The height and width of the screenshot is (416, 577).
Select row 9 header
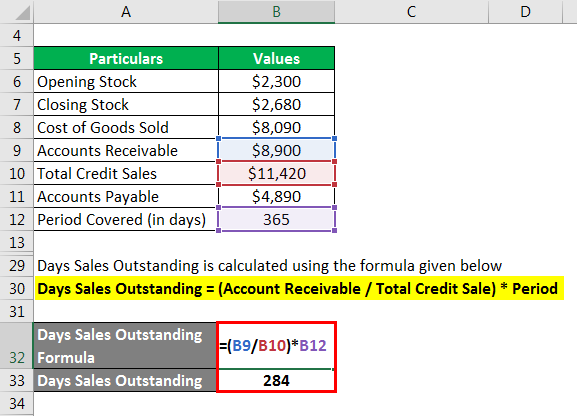click(17, 151)
